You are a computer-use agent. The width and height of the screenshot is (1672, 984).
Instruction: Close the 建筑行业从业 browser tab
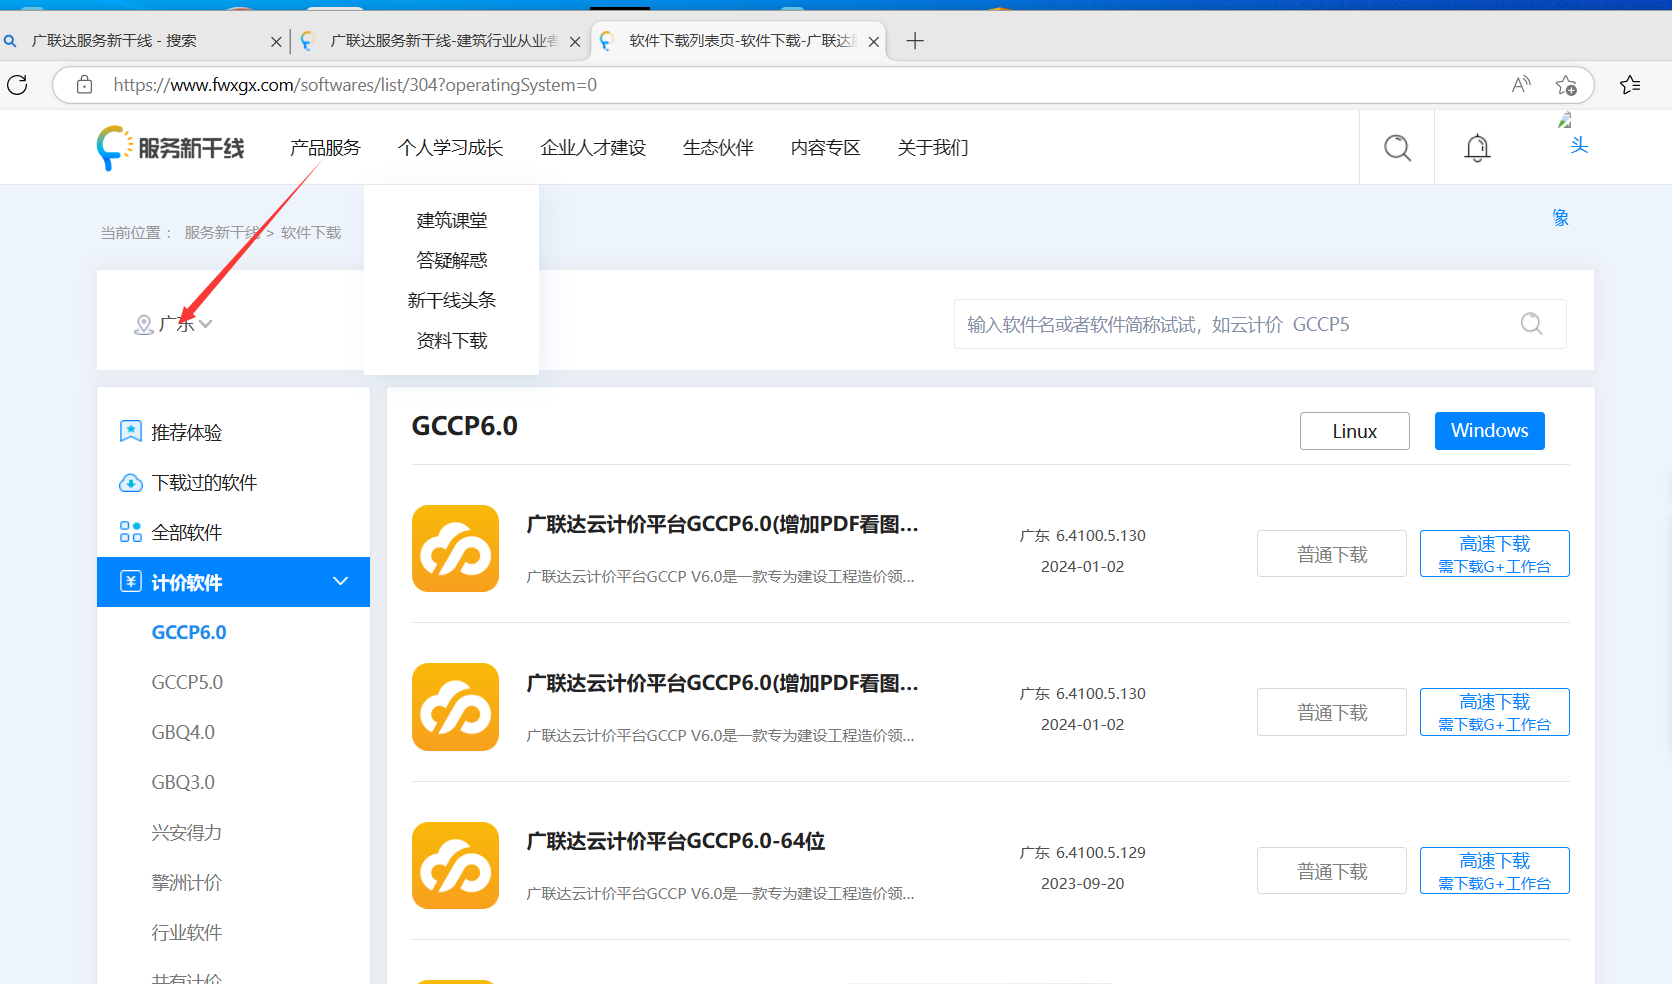[575, 42]
